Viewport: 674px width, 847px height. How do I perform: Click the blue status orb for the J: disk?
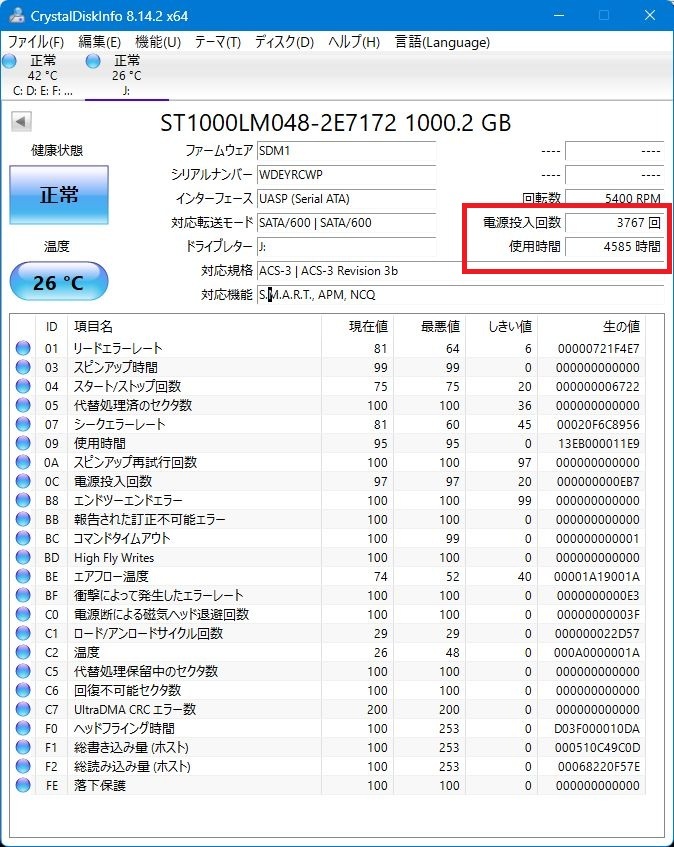[94, 62]
